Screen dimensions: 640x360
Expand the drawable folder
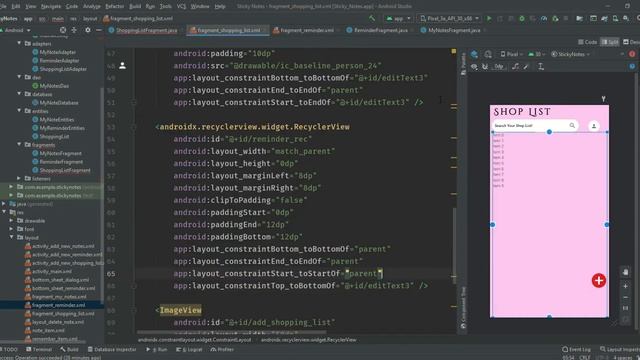11,220
